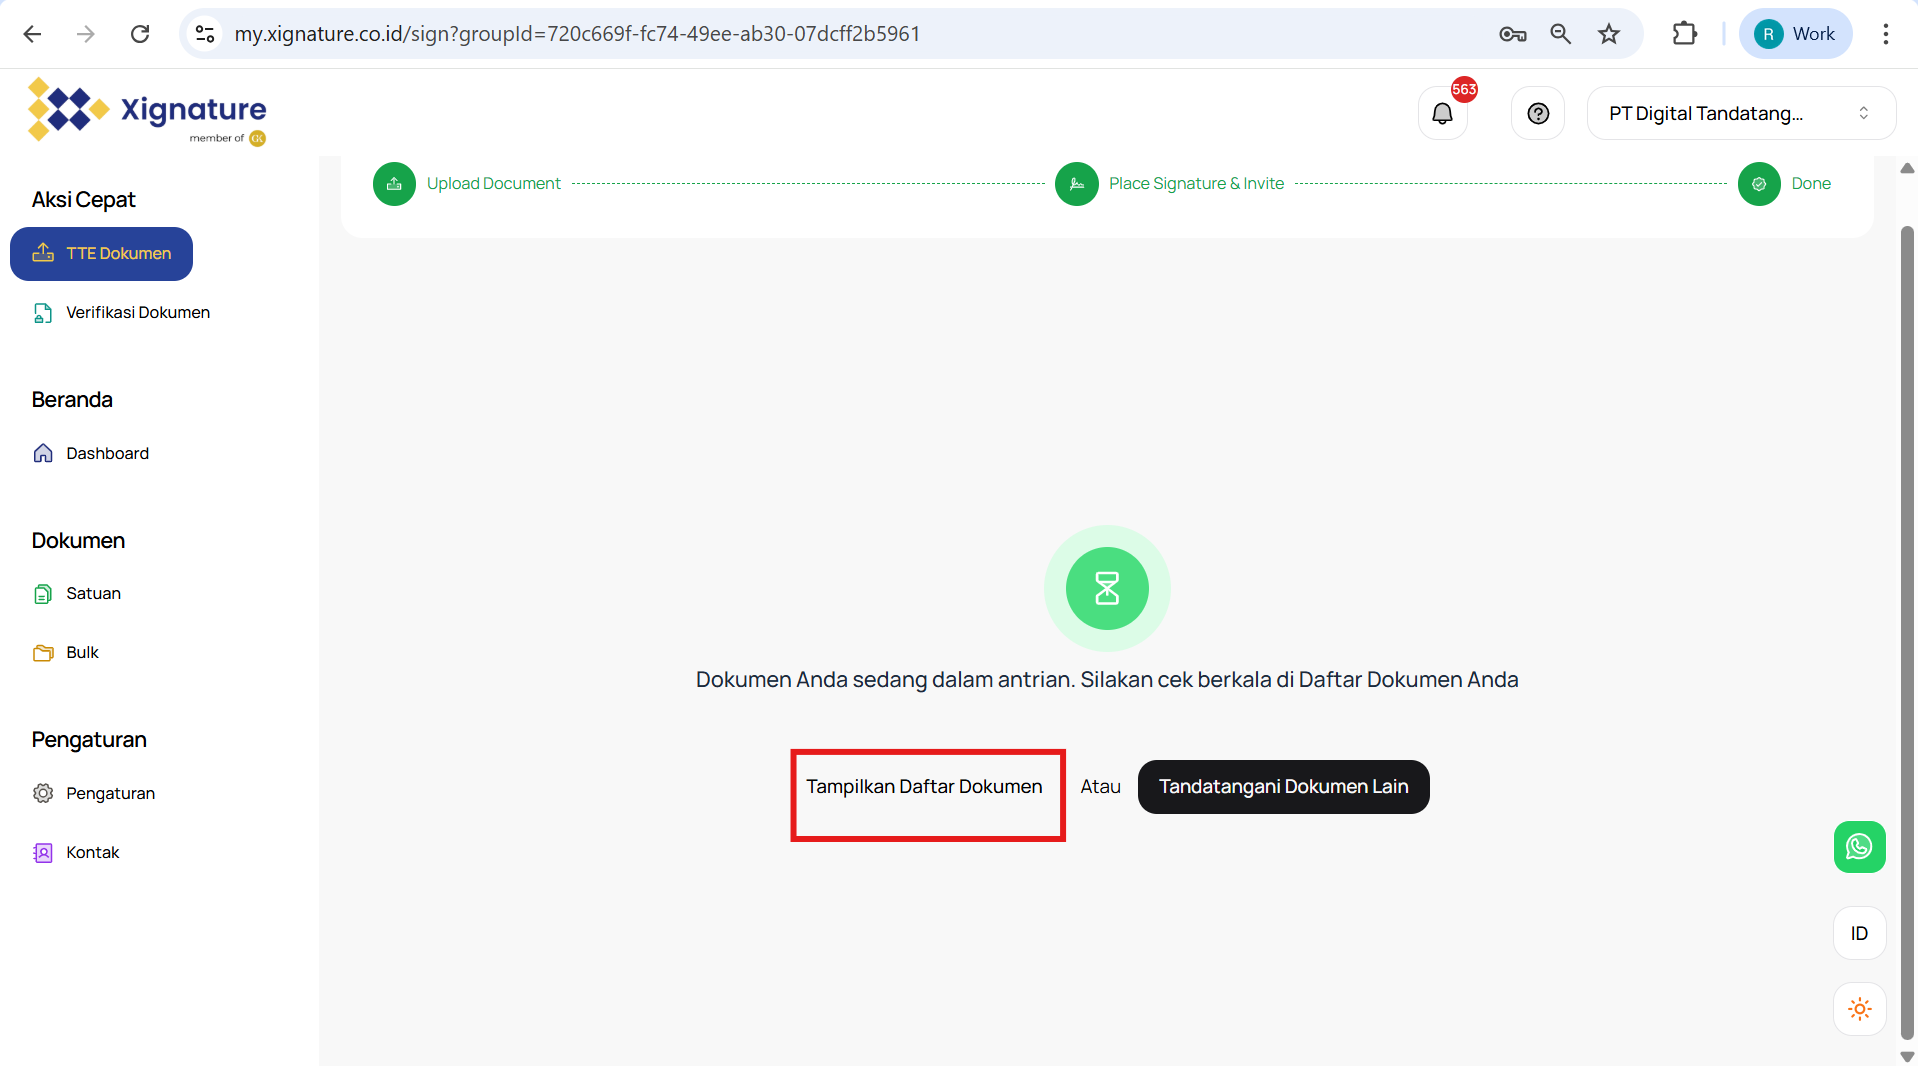This screenshot has height=1066, width=1918.
Task: Open the notifications bell icon
Action: [x=1442, y=114]
